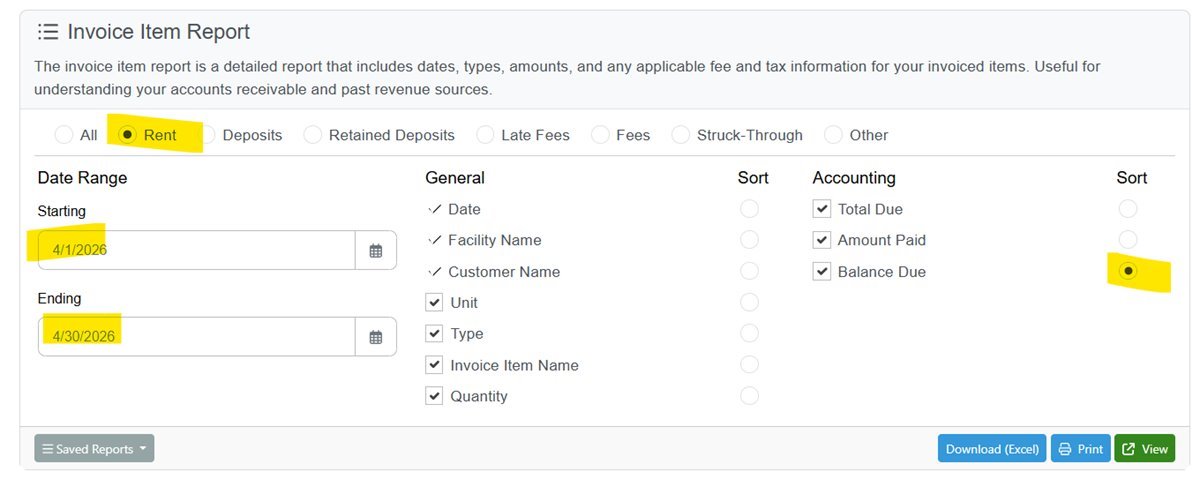Click the green View button
Screen dimensions: 1200x479
click(1145, 449)
